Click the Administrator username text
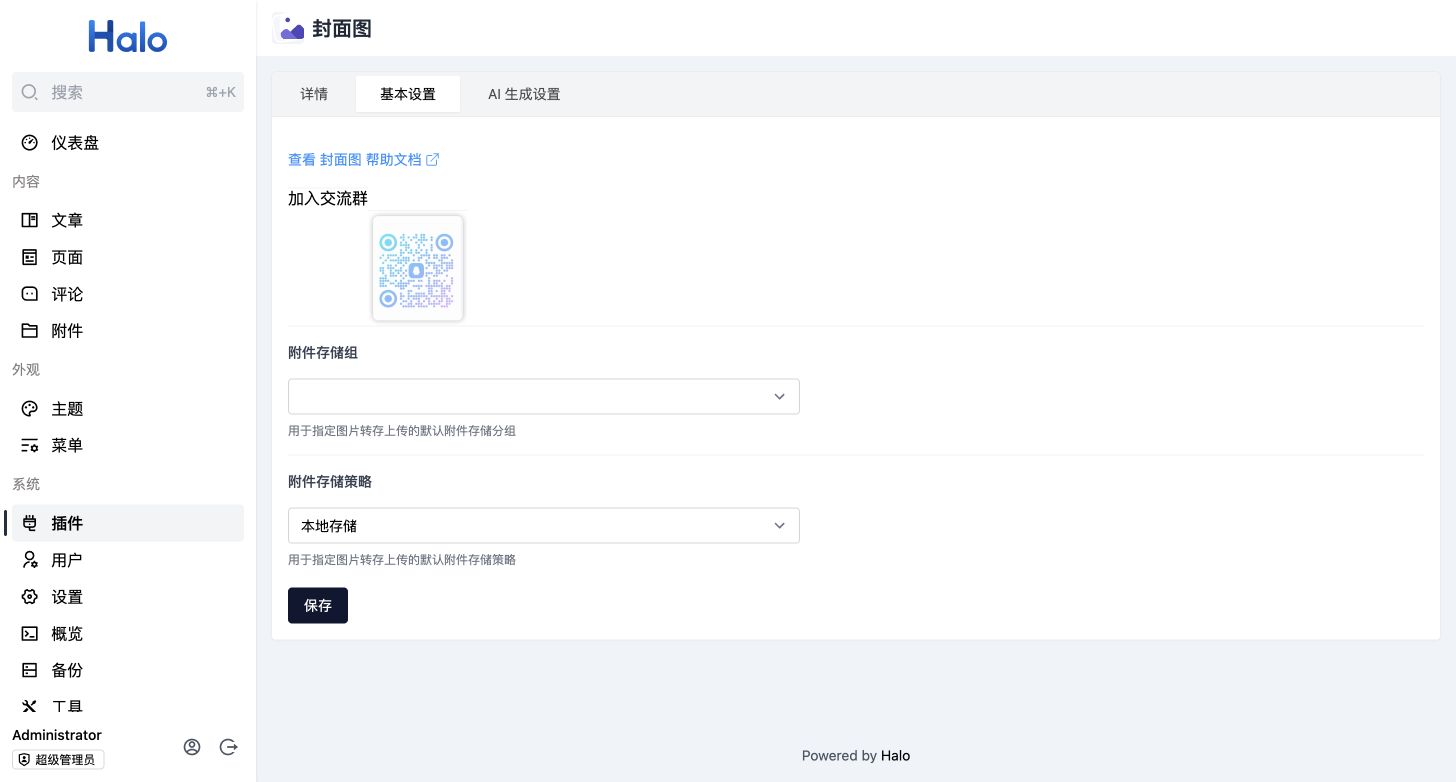 click(57, 735)
